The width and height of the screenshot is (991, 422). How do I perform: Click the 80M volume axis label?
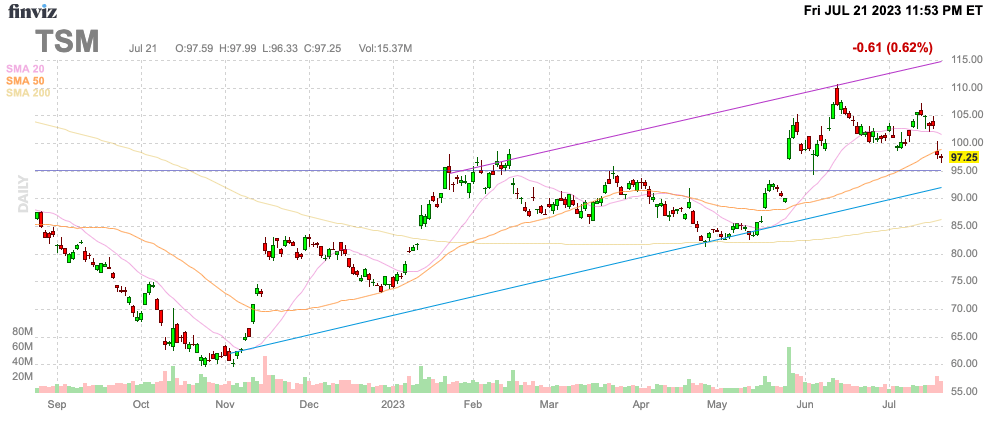point(22,332)
